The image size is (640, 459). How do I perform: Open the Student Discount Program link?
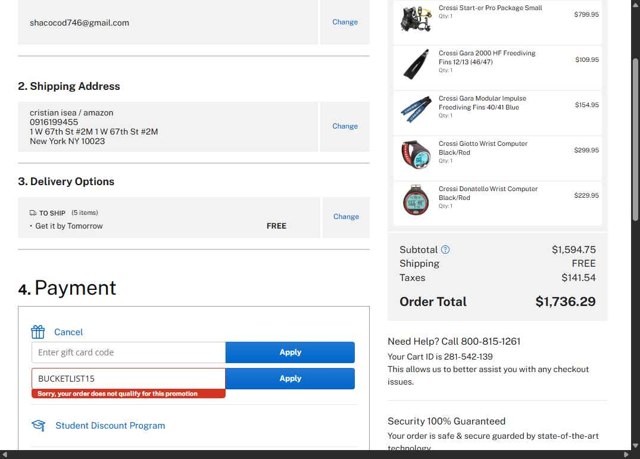[x=110, y=426]
